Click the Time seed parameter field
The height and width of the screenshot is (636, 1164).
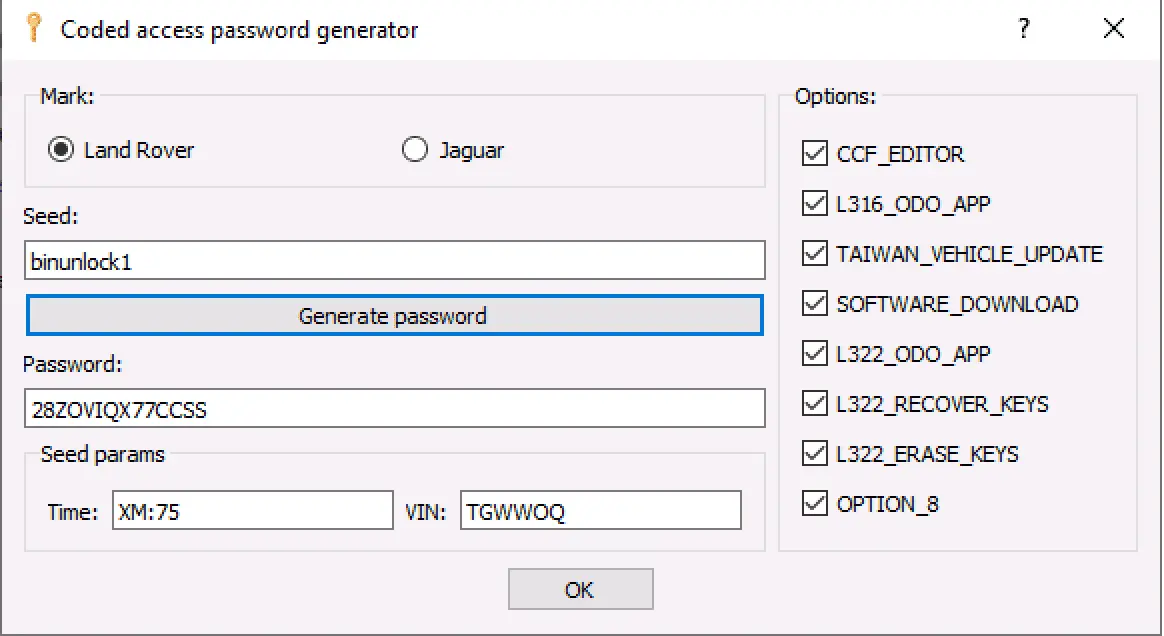(x=252, y=510)
